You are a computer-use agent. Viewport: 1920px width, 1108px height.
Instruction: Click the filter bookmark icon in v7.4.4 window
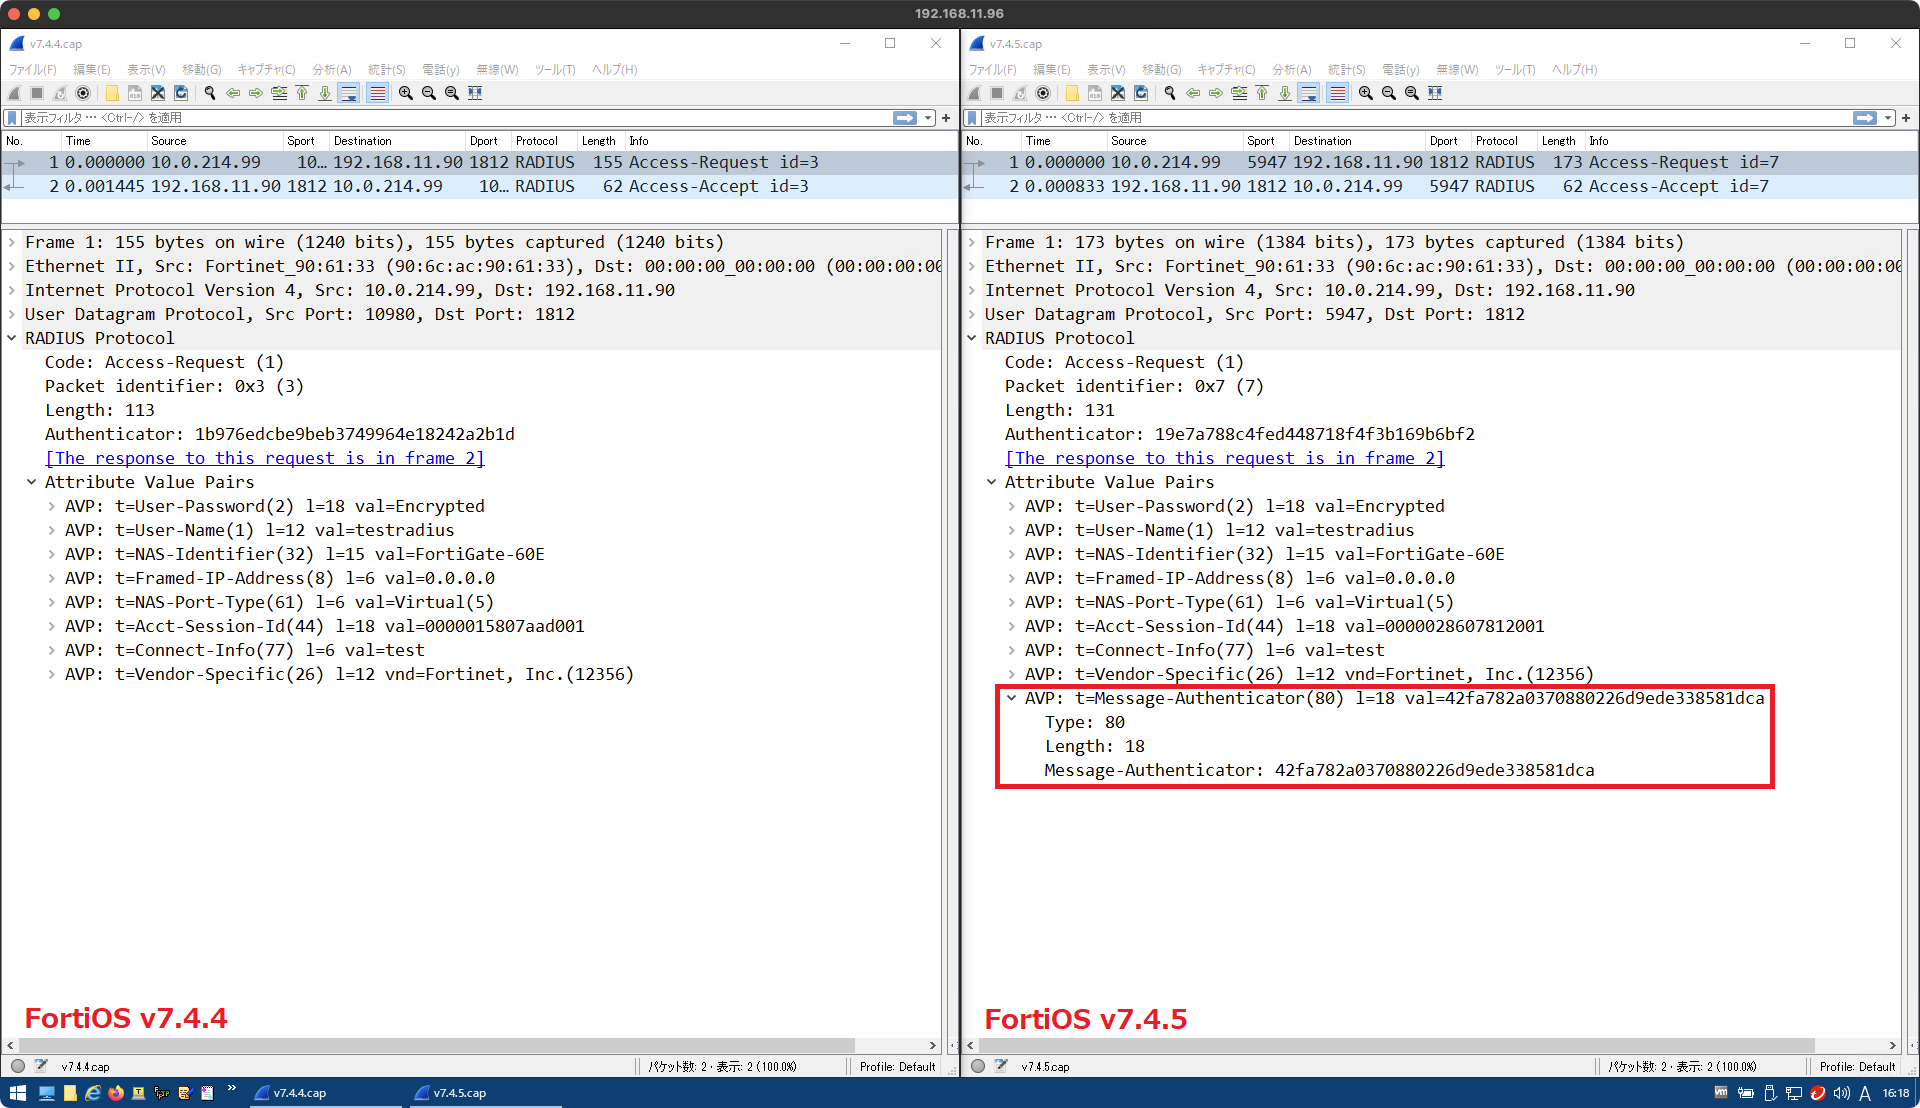[13, 118]
